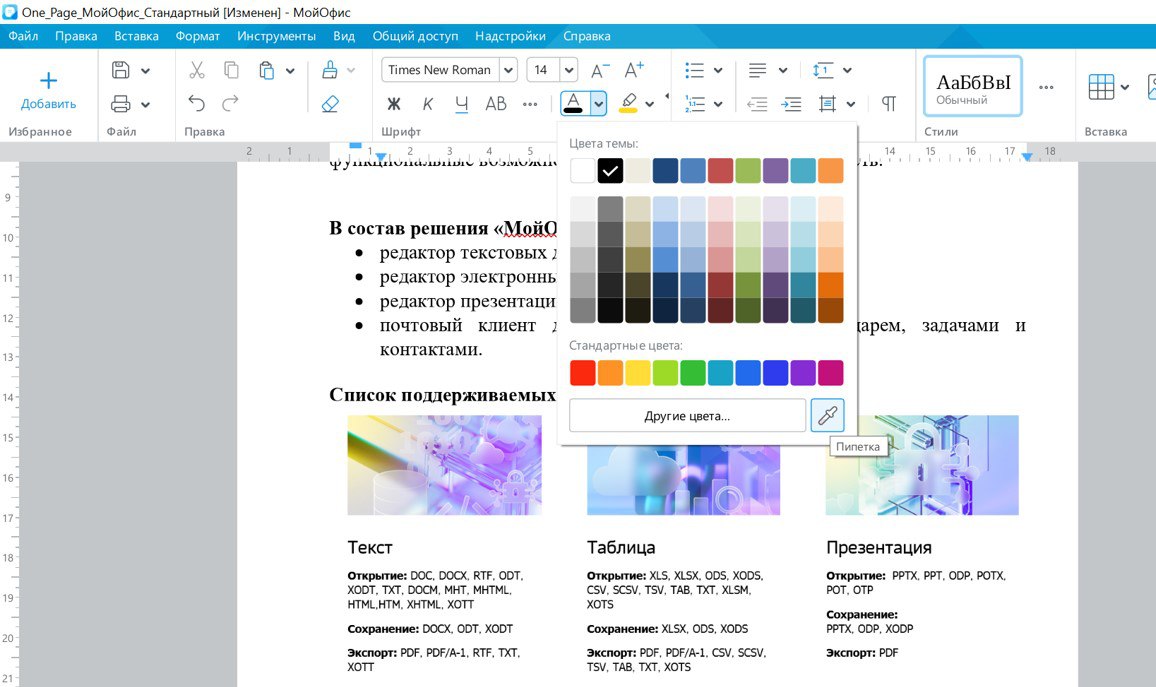Increase font size with A+ icon
This screenshot has height=687, width=1156.
(634, 70)
